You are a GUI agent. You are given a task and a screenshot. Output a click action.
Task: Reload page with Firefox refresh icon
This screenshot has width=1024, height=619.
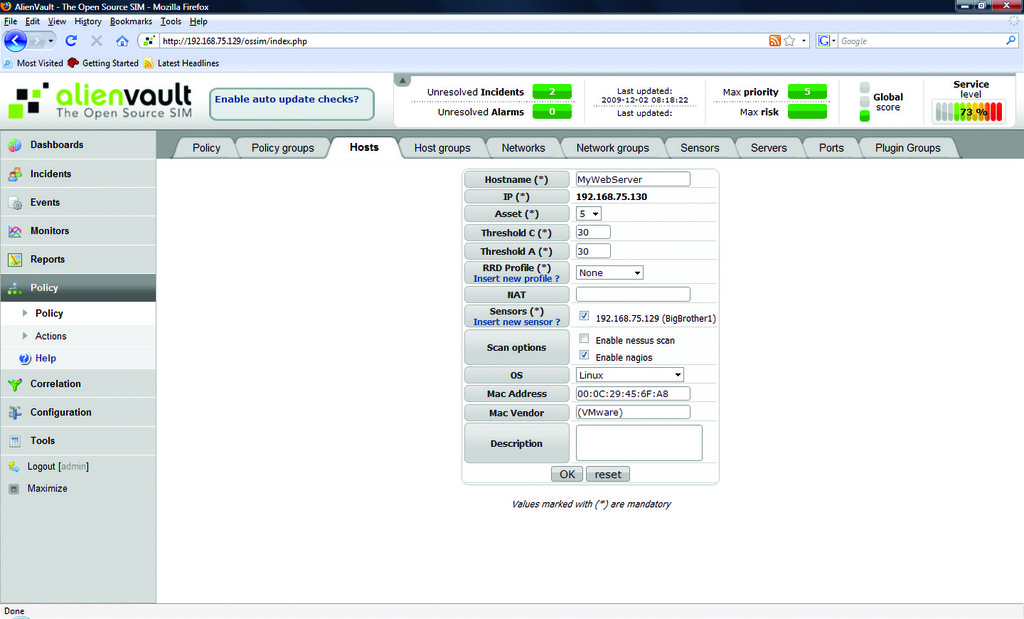[71, 41]
